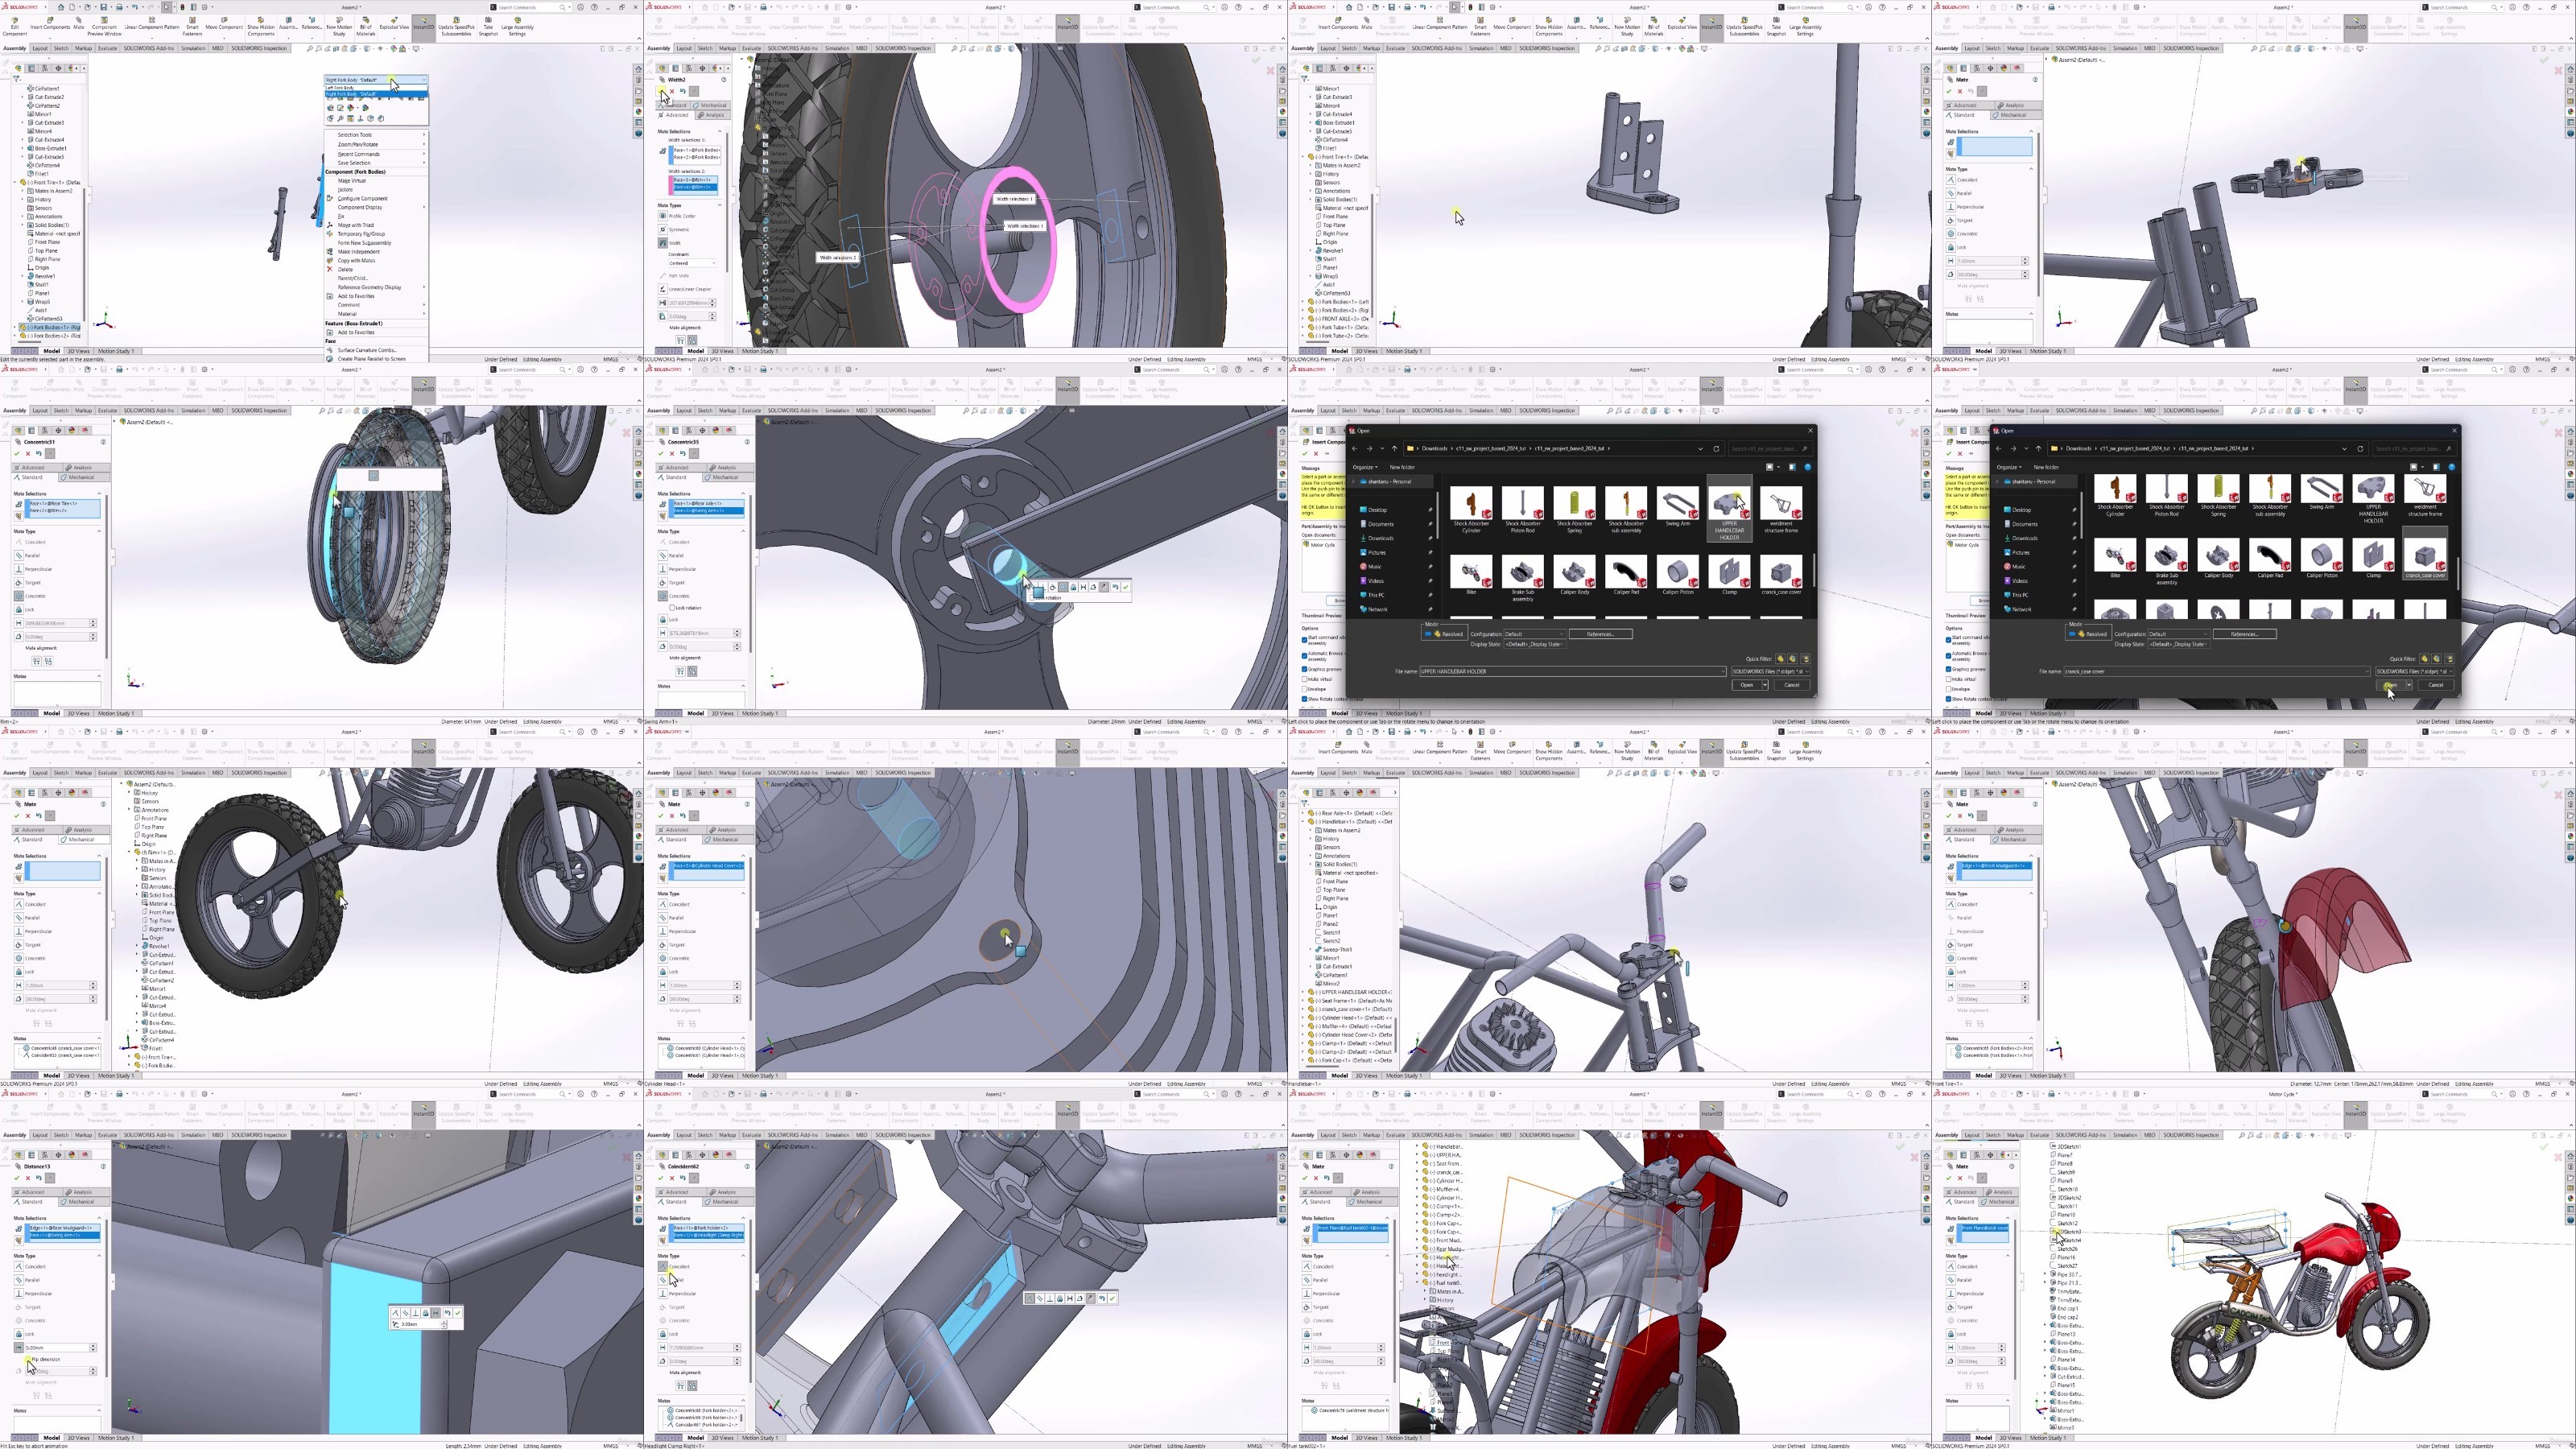Toggle Resolved mode in UPPER HANDLEBAR HOLDER Open dialog
The height and width of the screenshot is (1449, 2576).
click(1445, 634)
